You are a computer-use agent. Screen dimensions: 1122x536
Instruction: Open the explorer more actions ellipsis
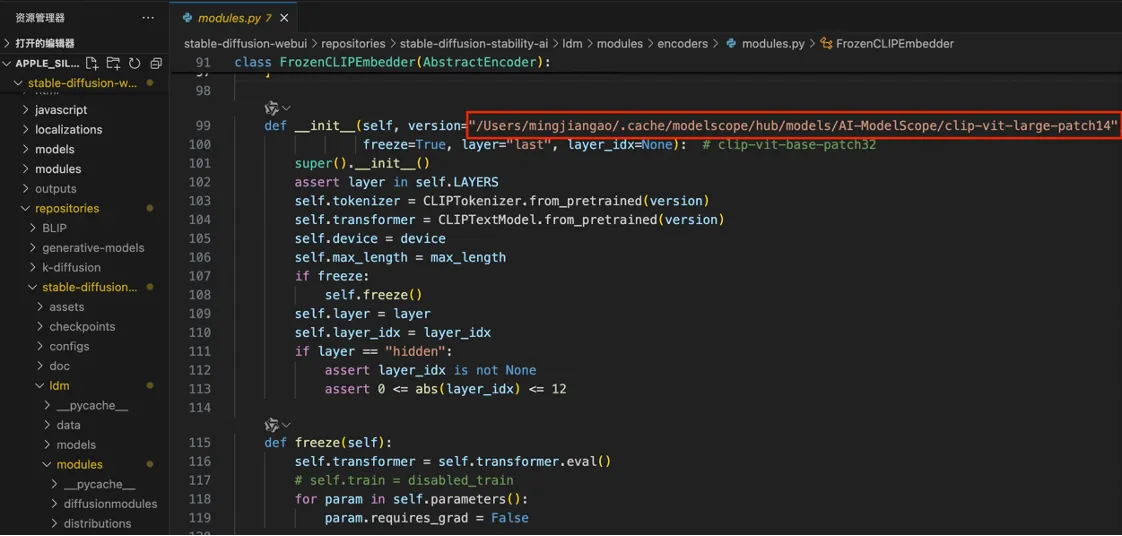[147, 17]
